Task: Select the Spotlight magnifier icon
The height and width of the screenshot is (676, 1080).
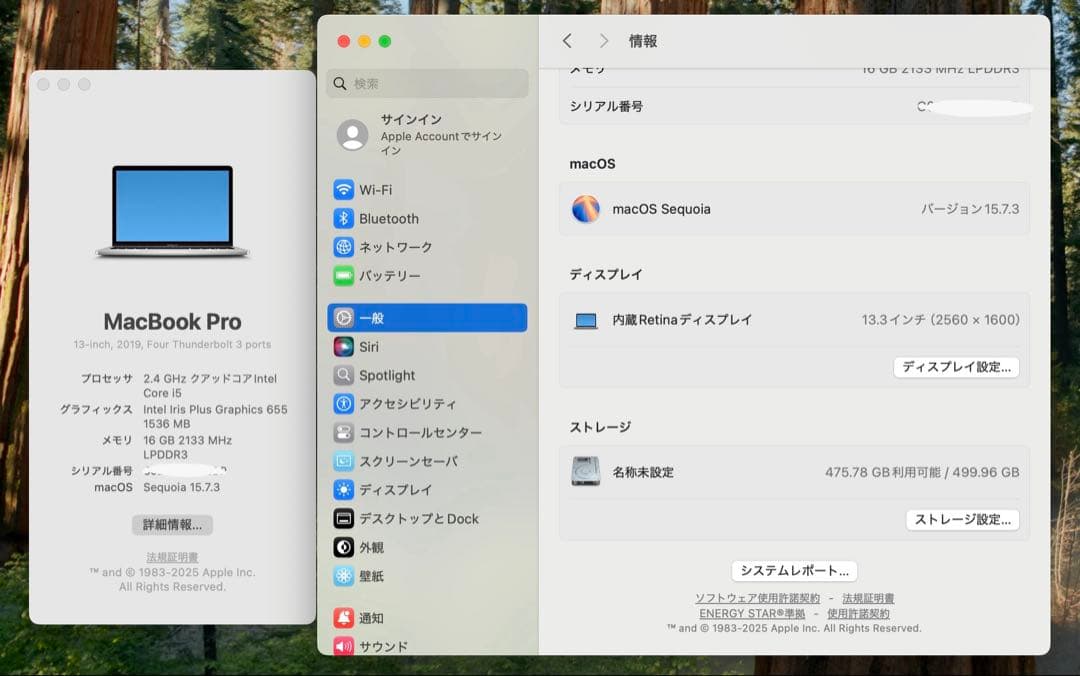Action: 344,375
